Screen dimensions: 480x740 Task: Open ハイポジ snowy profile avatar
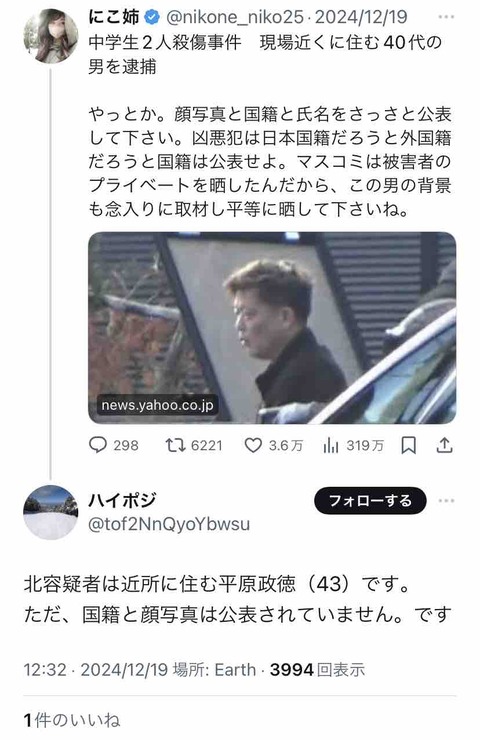(51, 512)
